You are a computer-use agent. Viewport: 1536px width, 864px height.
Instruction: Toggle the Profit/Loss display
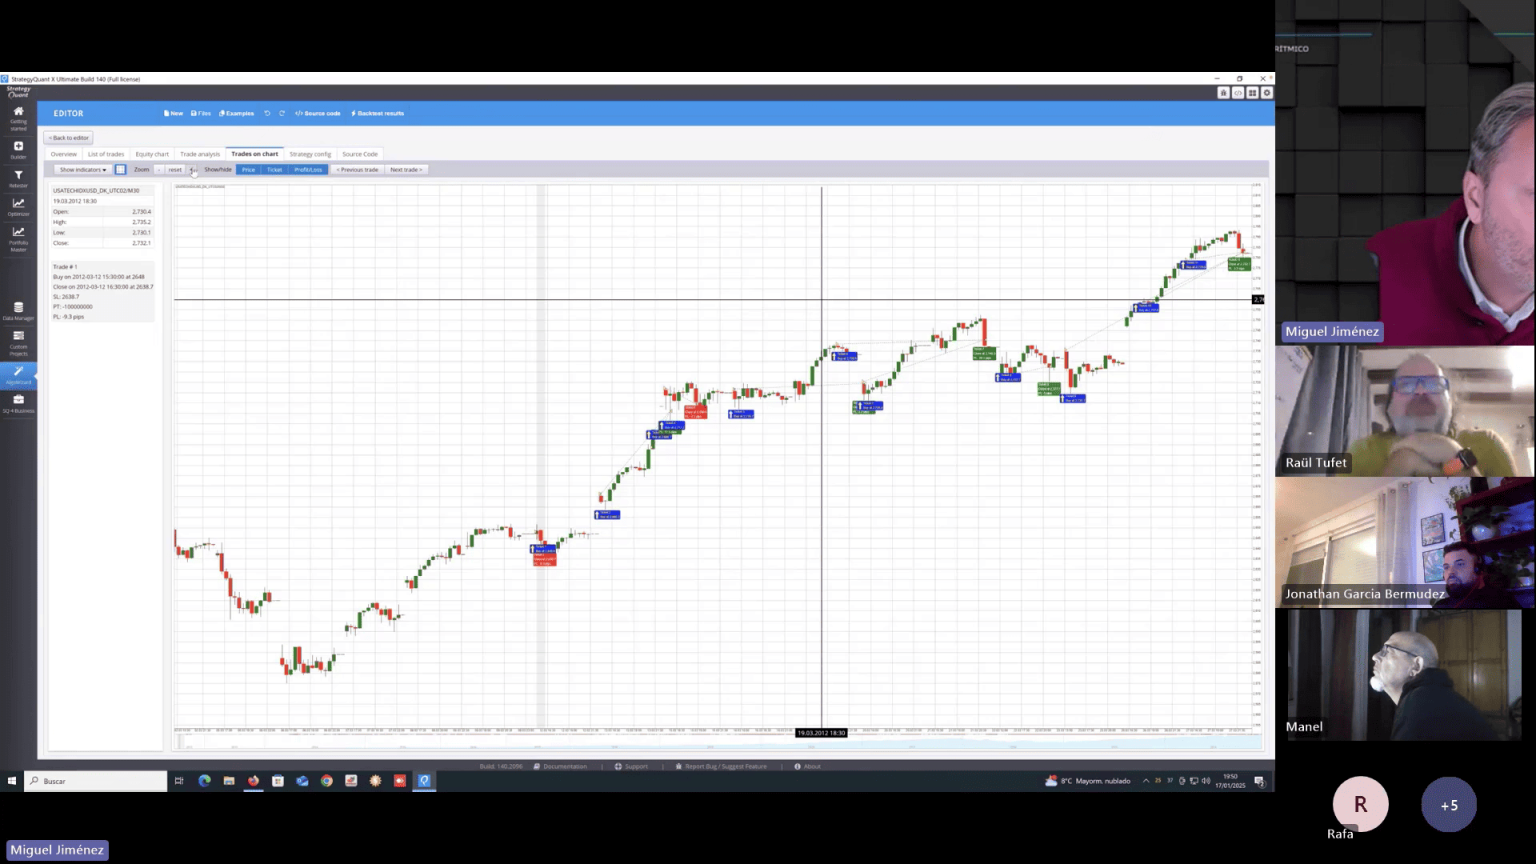click(x=307, y=169)
